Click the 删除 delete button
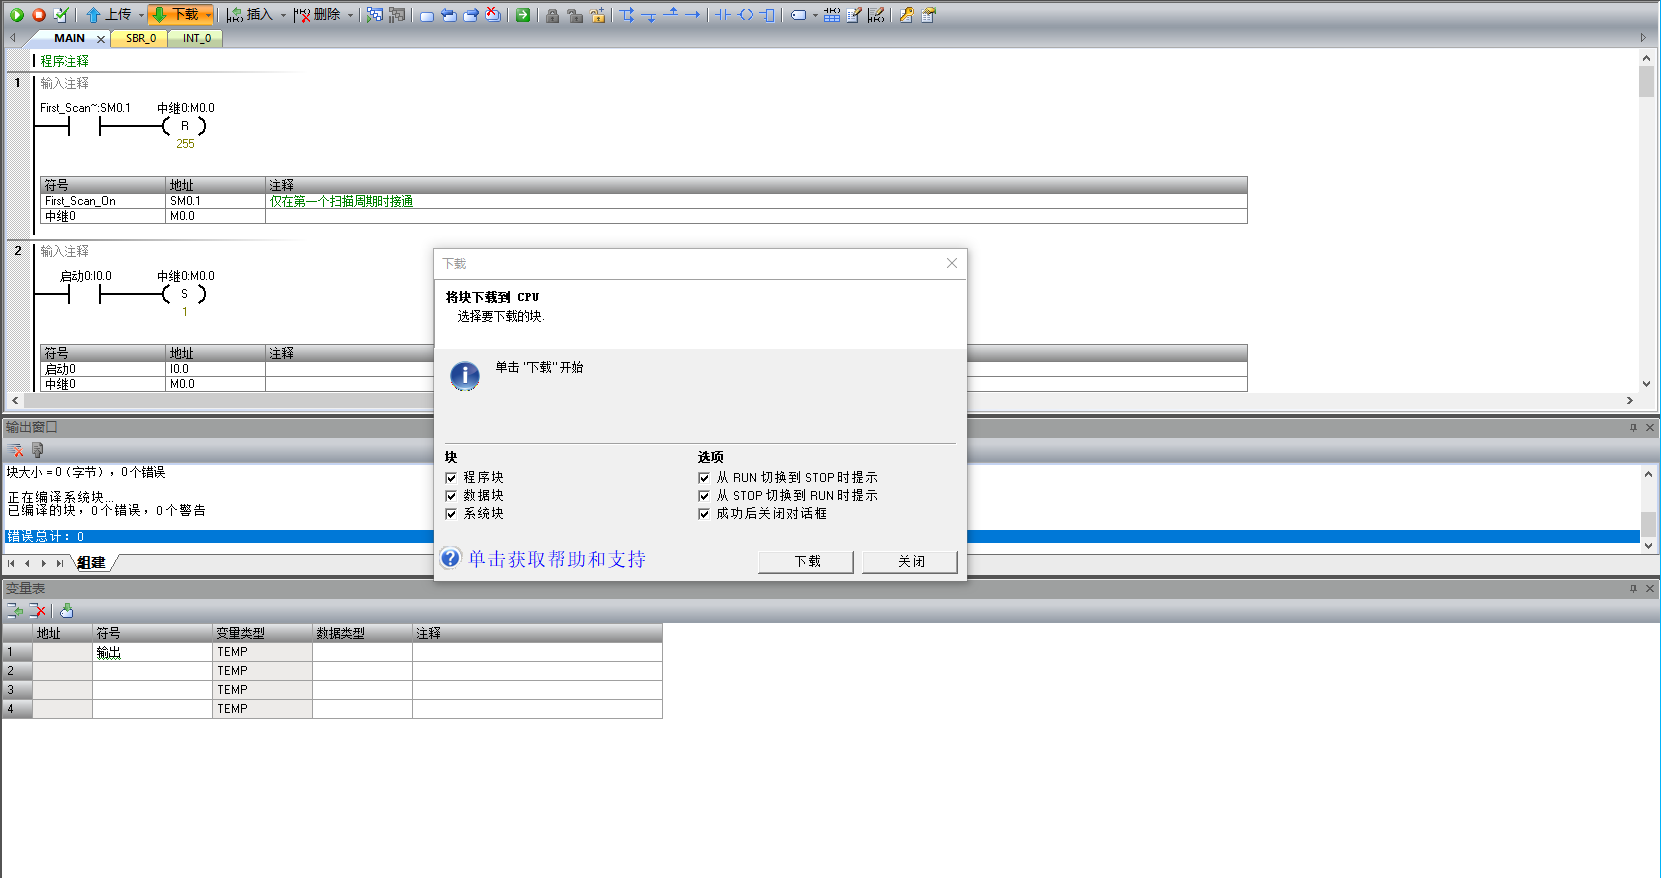 pyautogui.click(x=317, y=15)
